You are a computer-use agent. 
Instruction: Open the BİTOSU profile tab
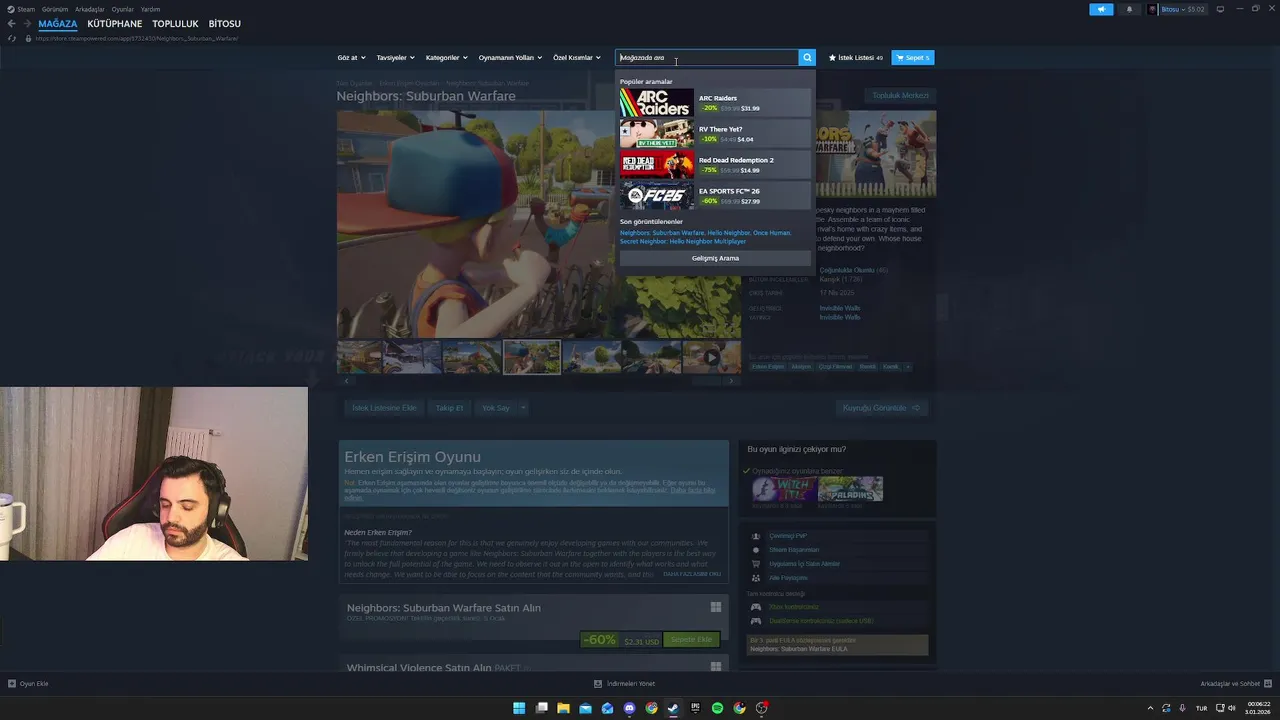pyautogui.click(x=225, y=24)
